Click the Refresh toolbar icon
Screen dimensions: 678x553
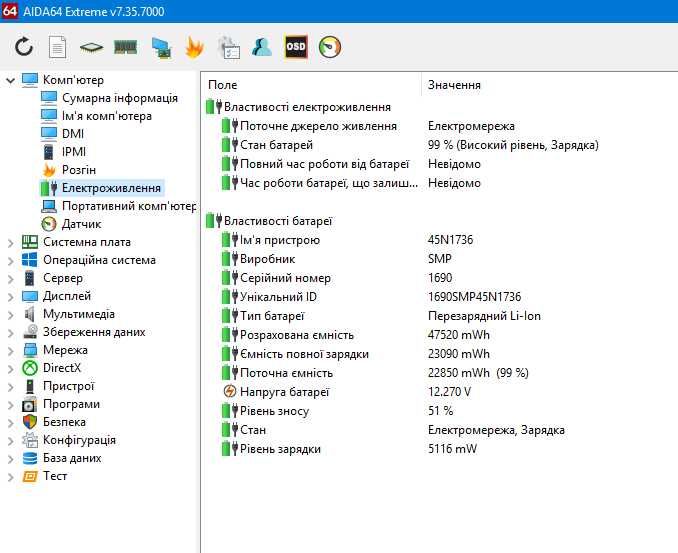point(24,47)
